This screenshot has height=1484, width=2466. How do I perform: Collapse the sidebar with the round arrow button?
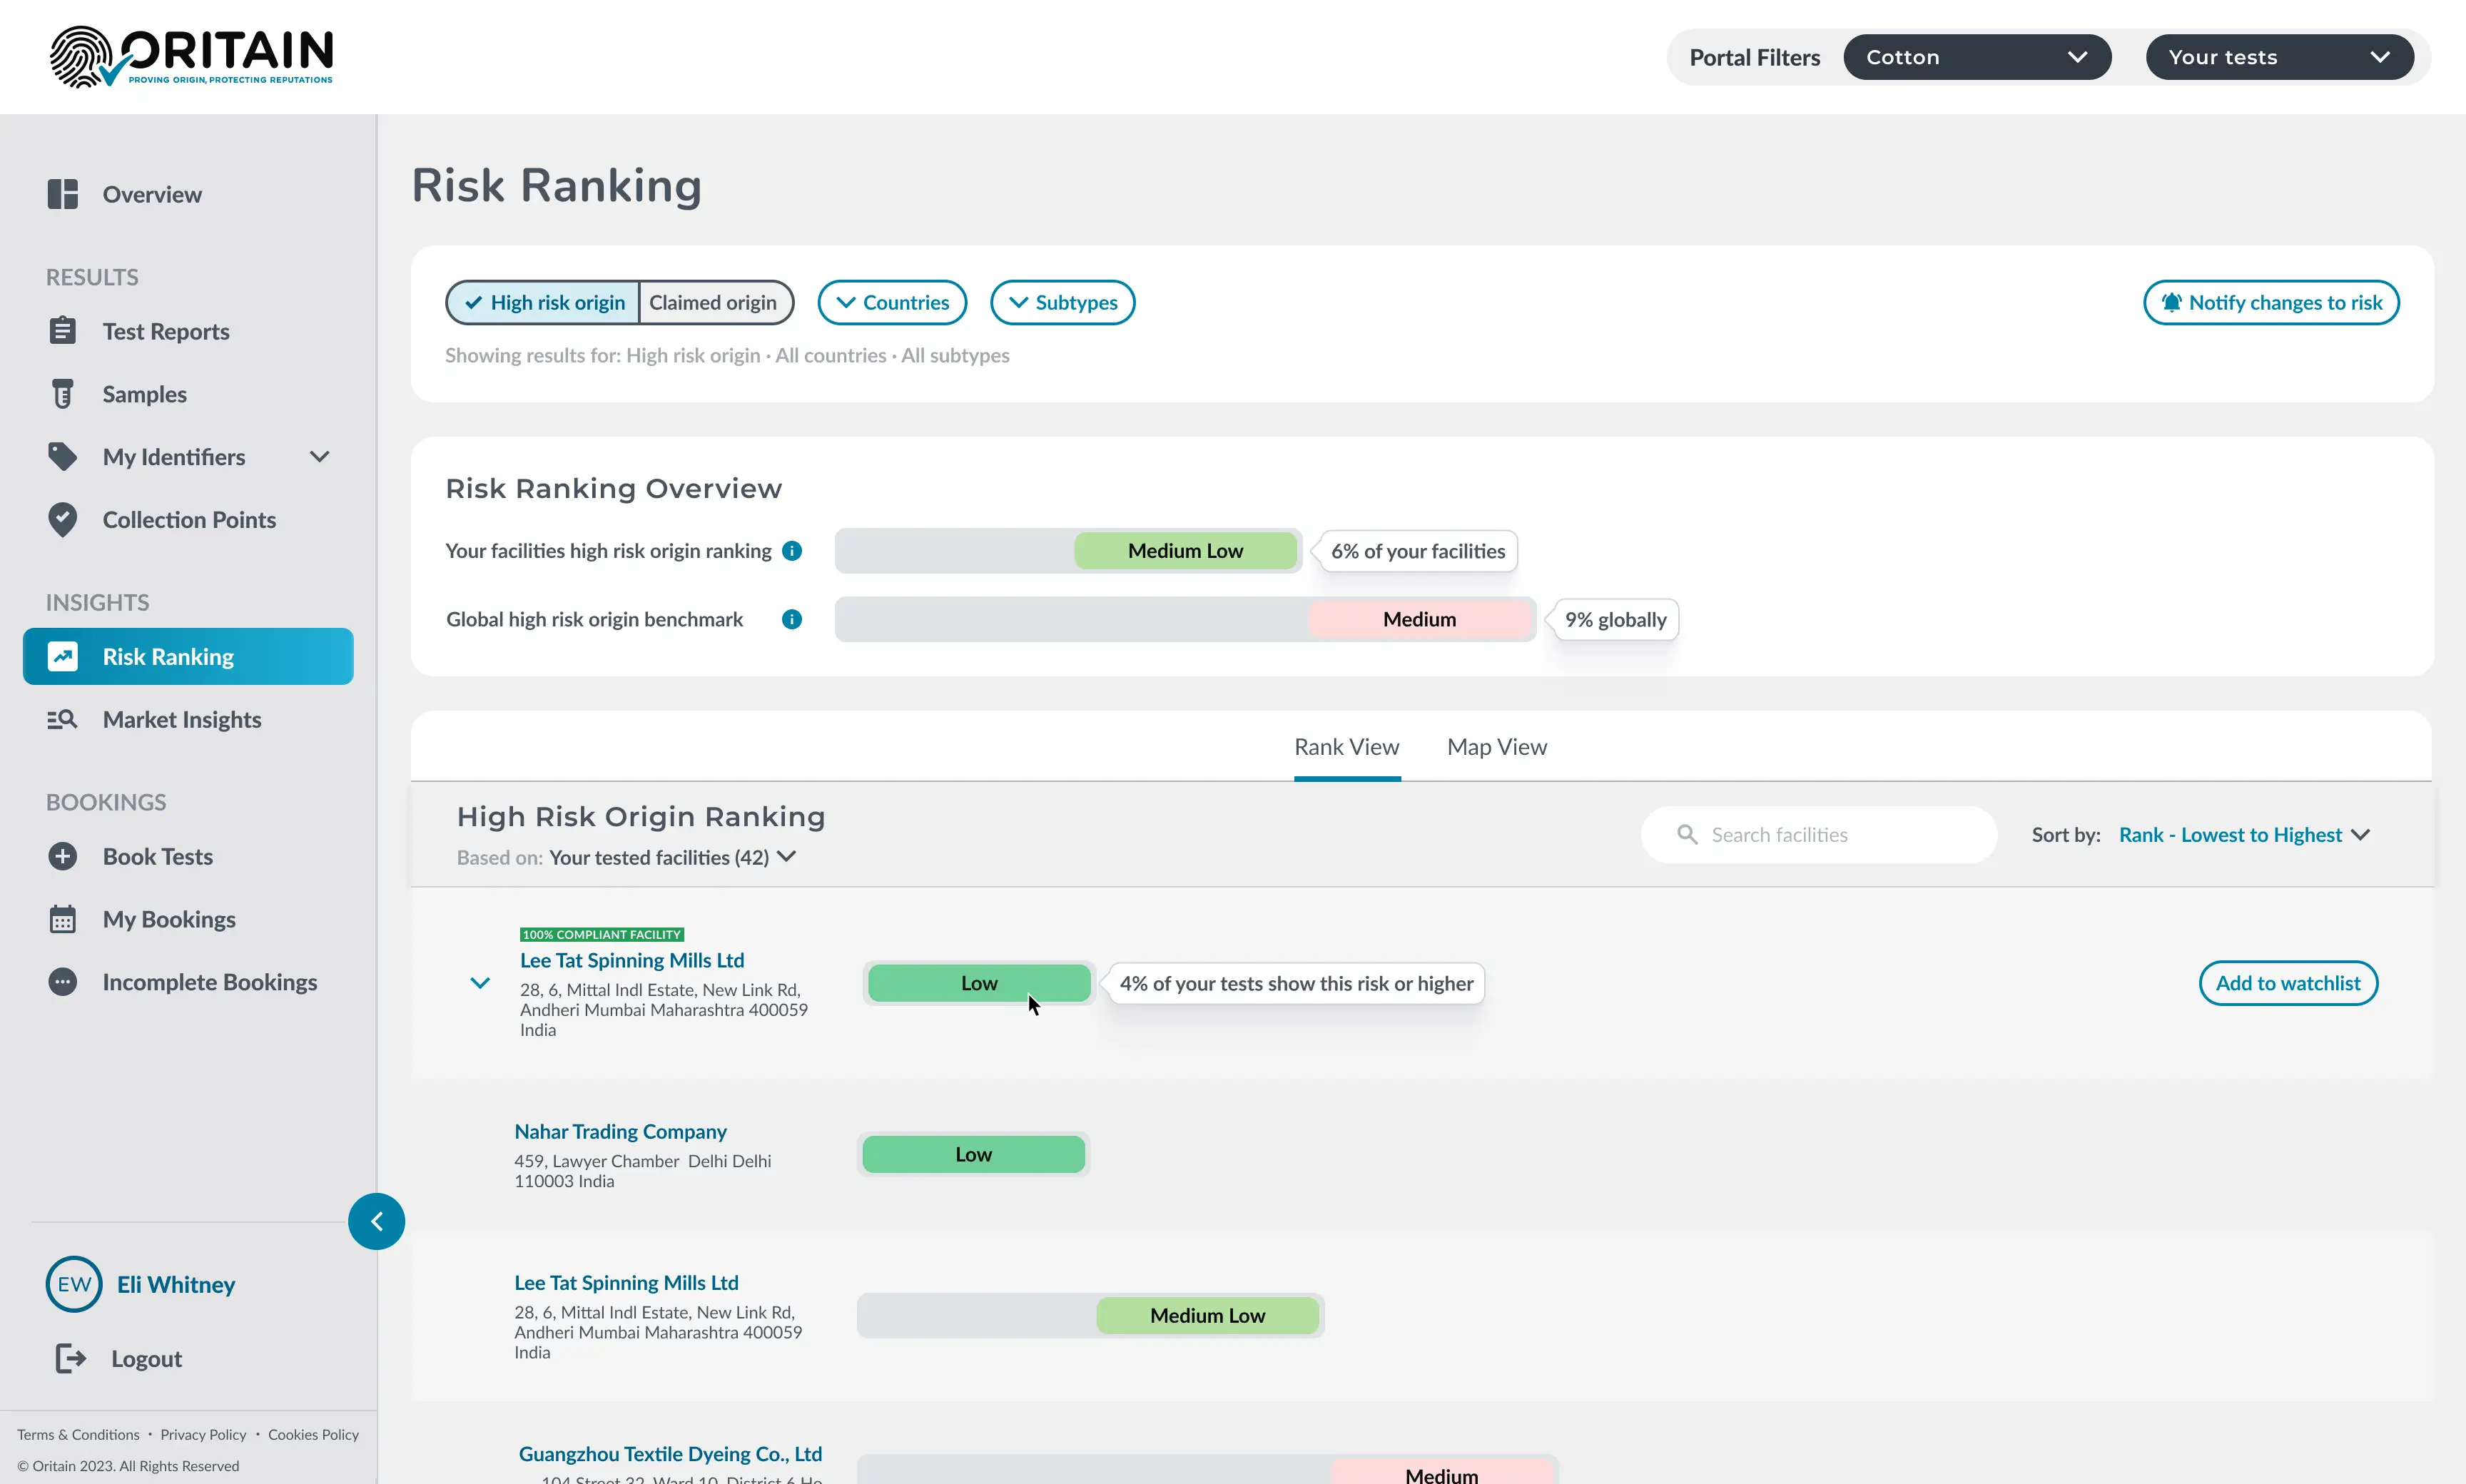point(376,1221)
